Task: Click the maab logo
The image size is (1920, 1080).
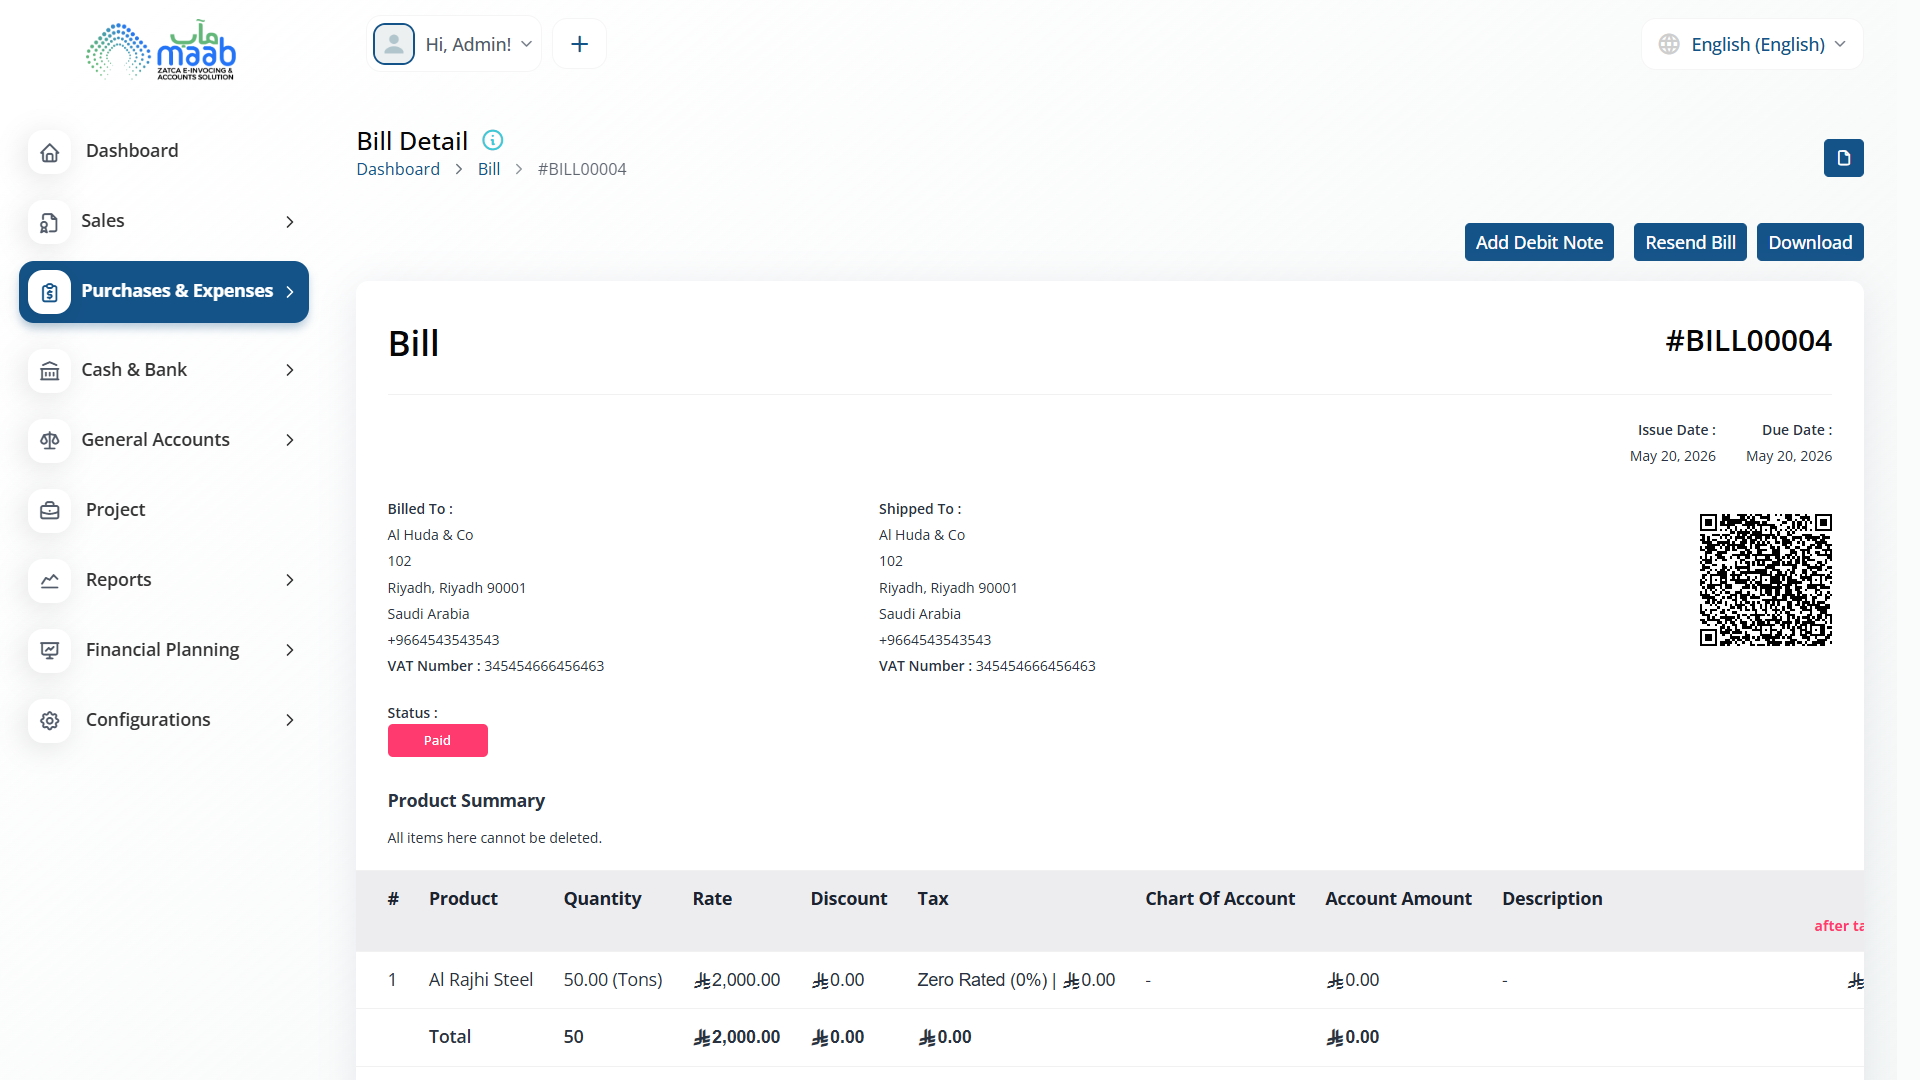Action: click(x=160, y=50)
